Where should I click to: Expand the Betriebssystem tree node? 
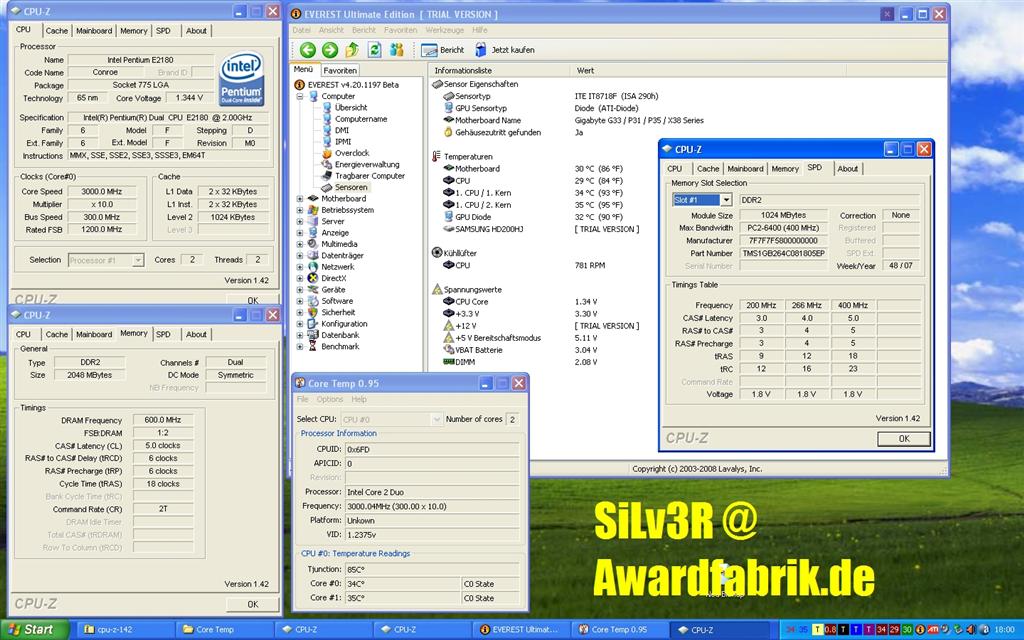[x=300, y=210]
